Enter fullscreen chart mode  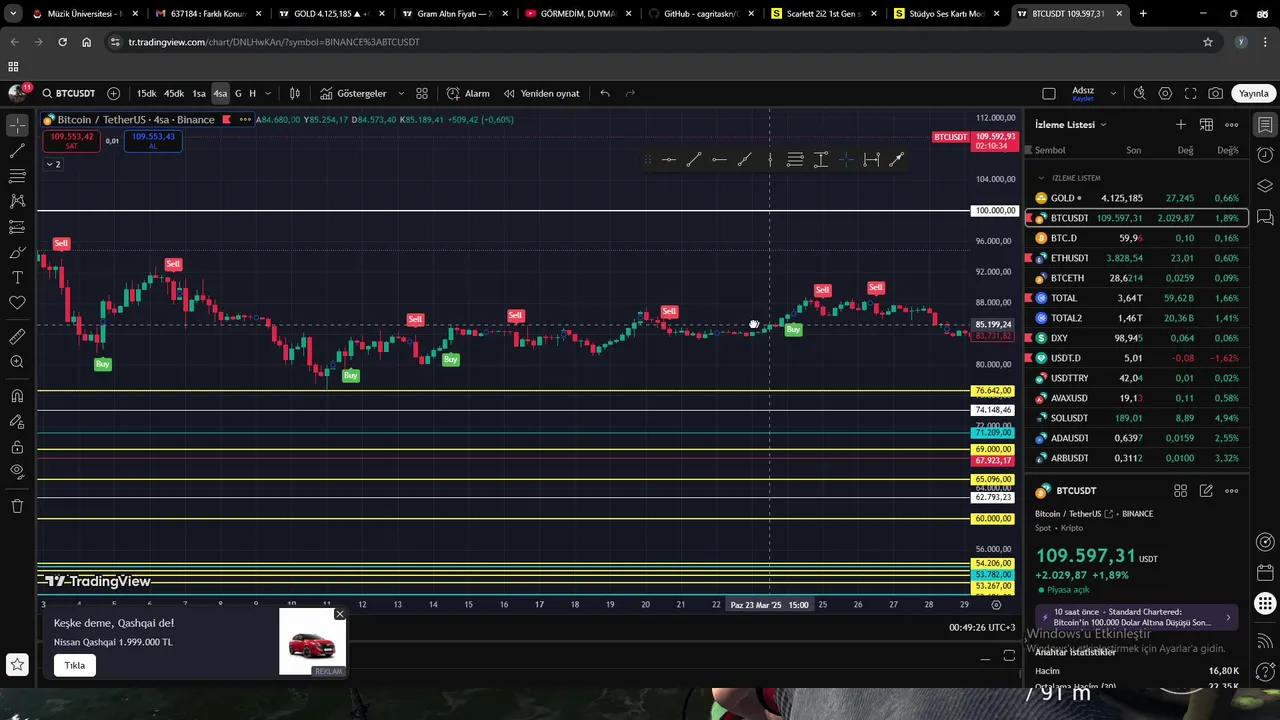point(1190,93)
